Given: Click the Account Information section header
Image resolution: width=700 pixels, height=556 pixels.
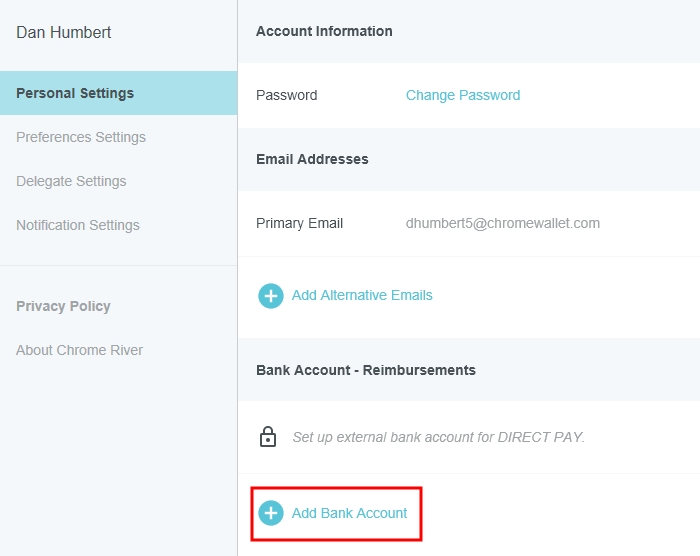Looking at the screenshot, I should pyautogui.click(x=324, y=31).
